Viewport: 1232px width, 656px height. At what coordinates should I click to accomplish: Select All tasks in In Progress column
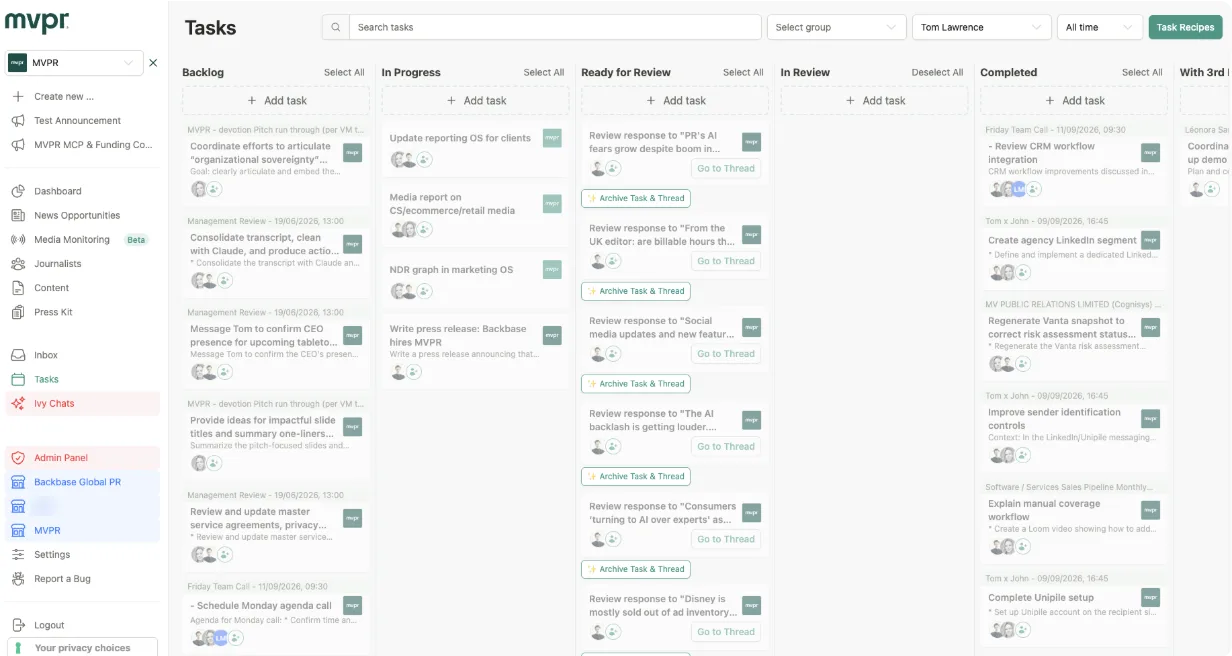pyautogui.click(x=544, y=72)
